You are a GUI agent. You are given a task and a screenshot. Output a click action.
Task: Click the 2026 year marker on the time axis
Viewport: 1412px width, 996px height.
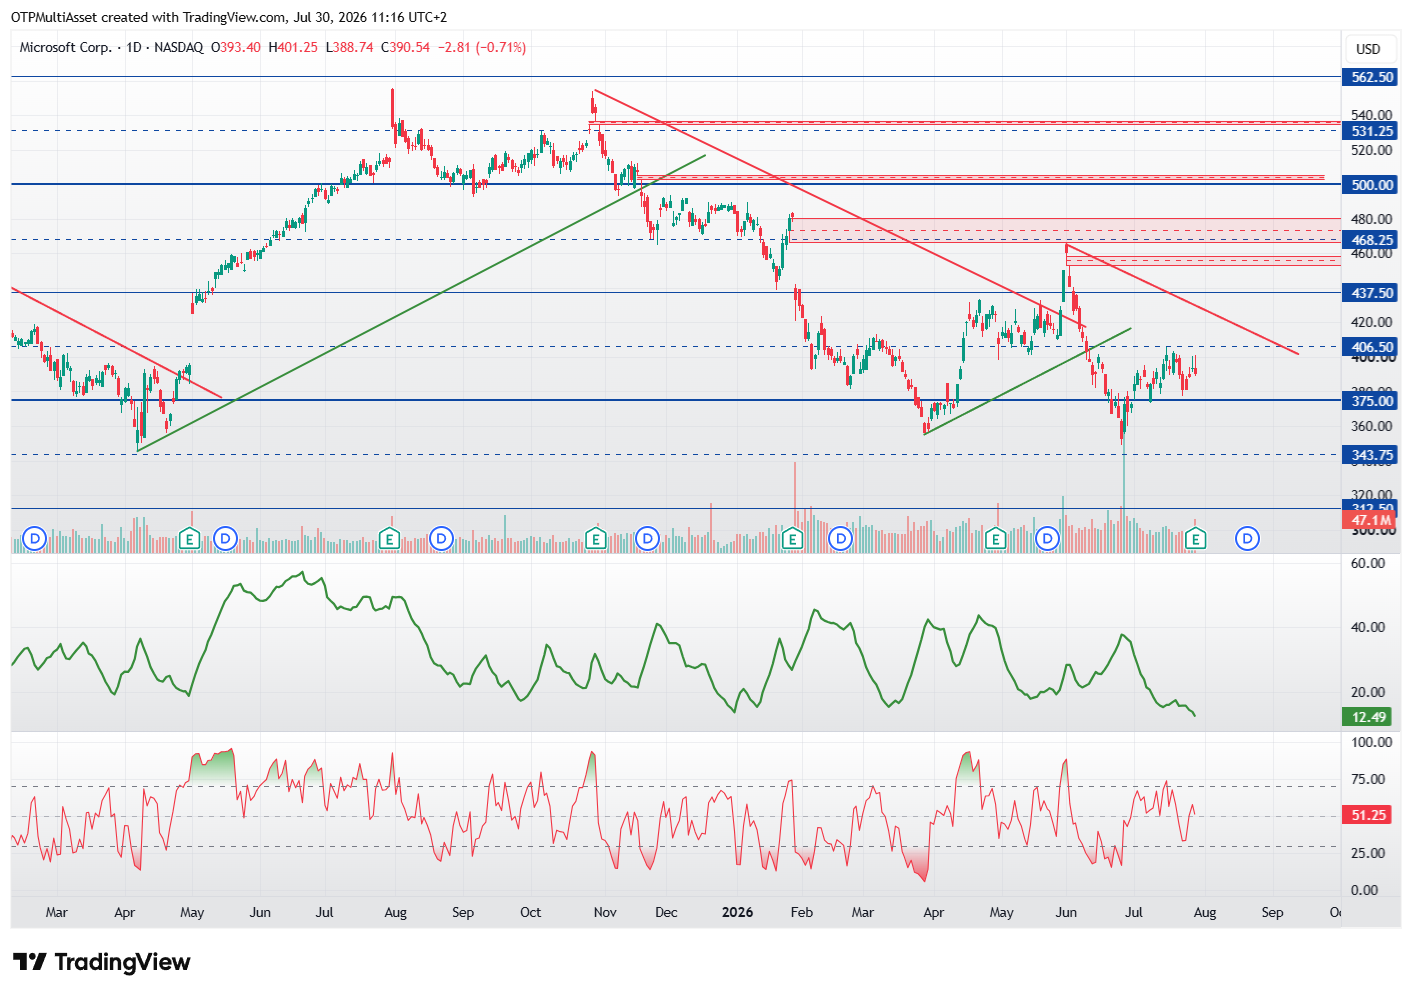(737, 912)
